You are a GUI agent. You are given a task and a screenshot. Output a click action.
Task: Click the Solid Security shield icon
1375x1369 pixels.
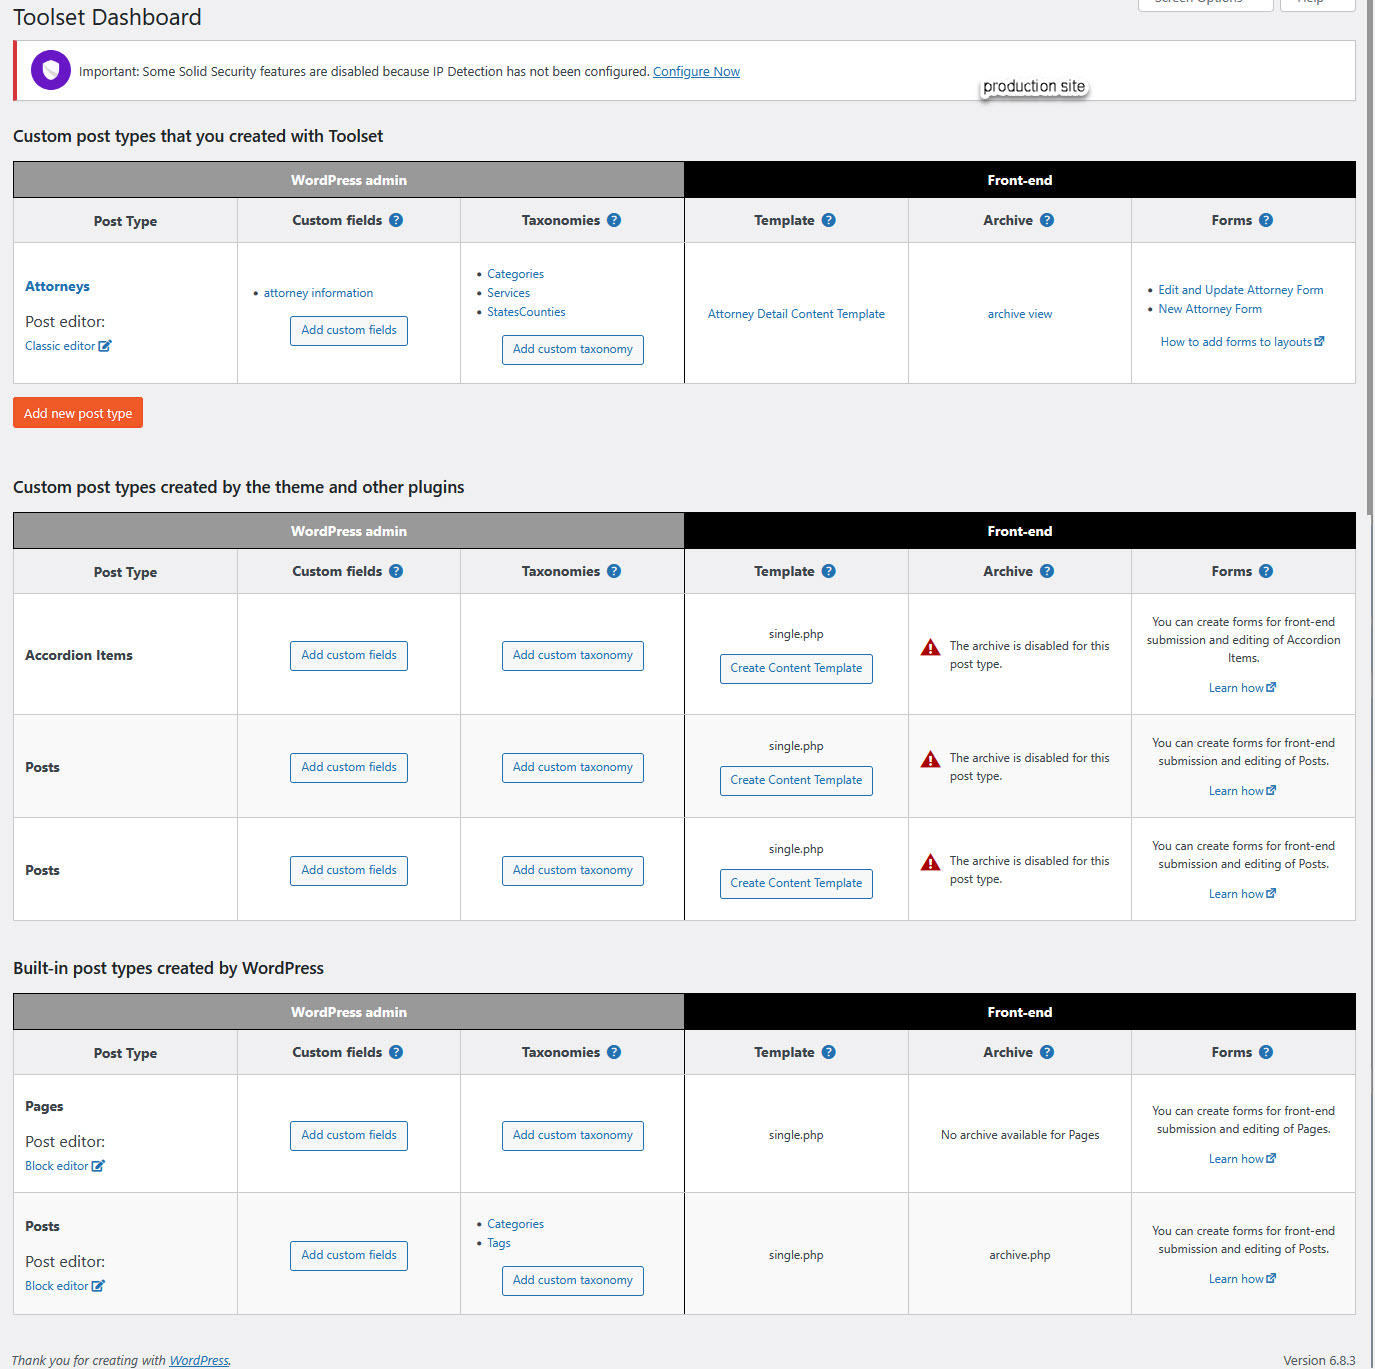click(51, 70)
